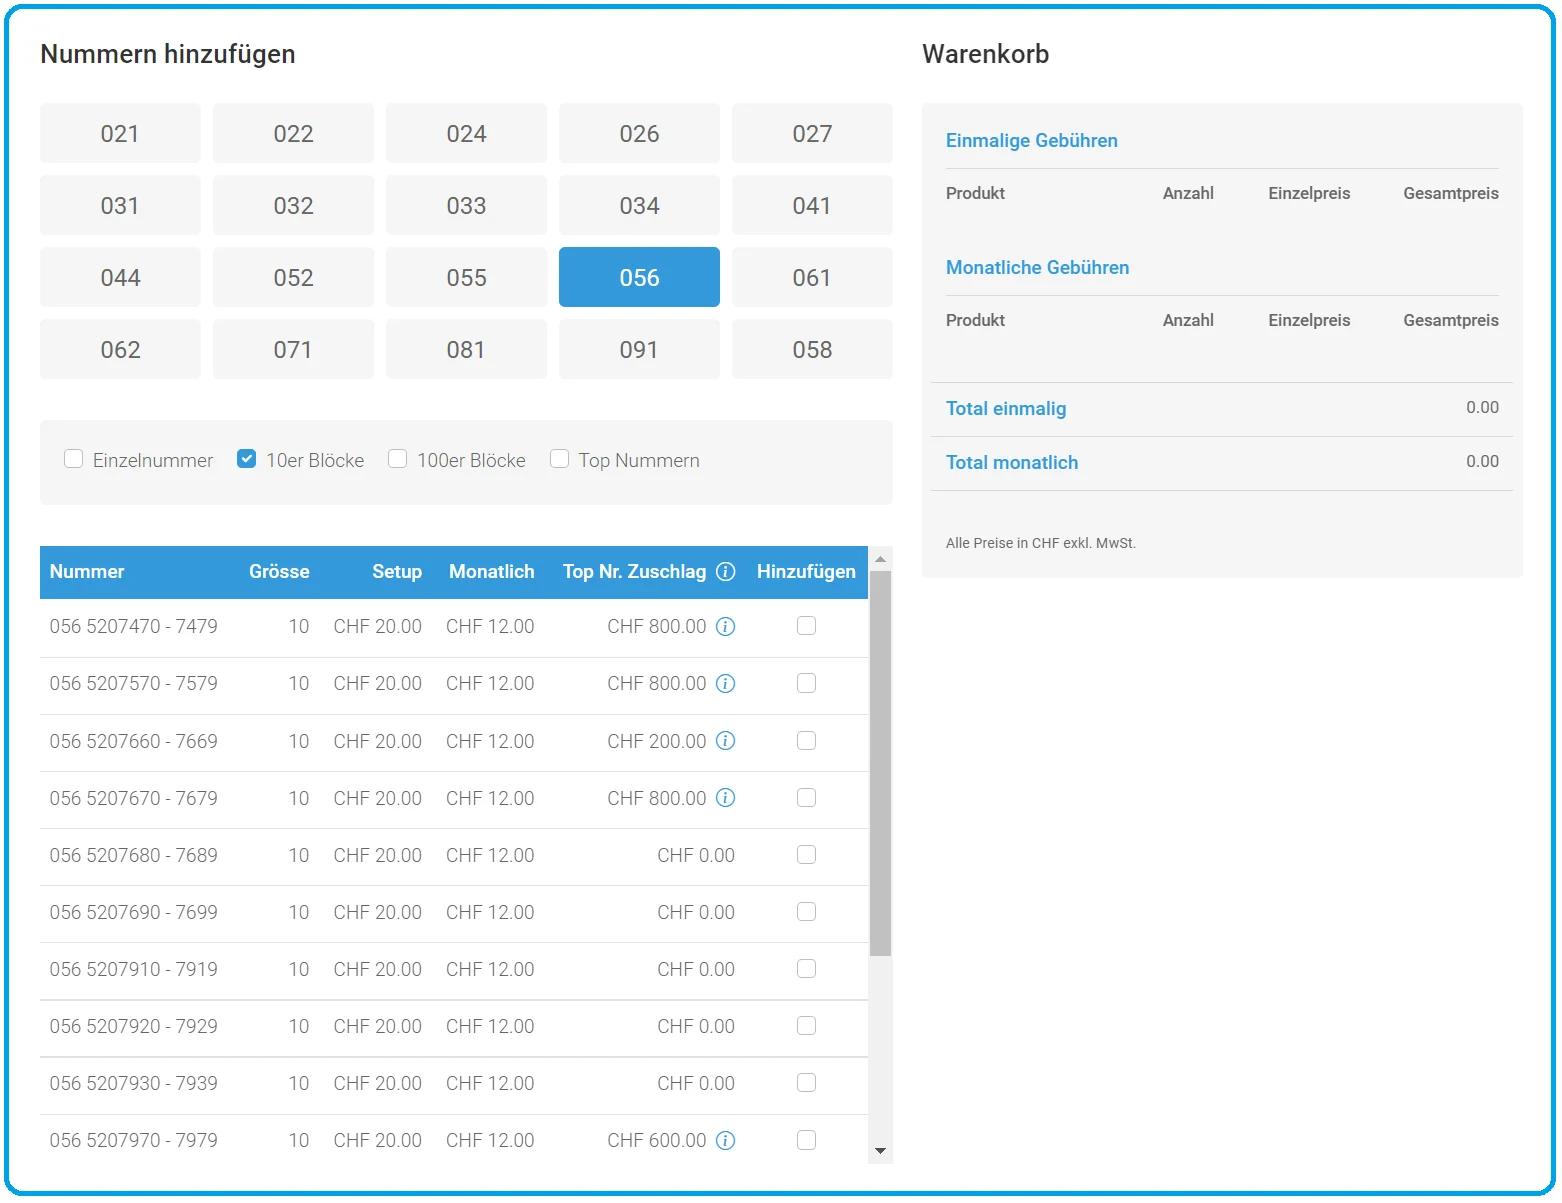Tick Hinzufügen checkbox for 5207920 - 7929

coord(806,1026)
